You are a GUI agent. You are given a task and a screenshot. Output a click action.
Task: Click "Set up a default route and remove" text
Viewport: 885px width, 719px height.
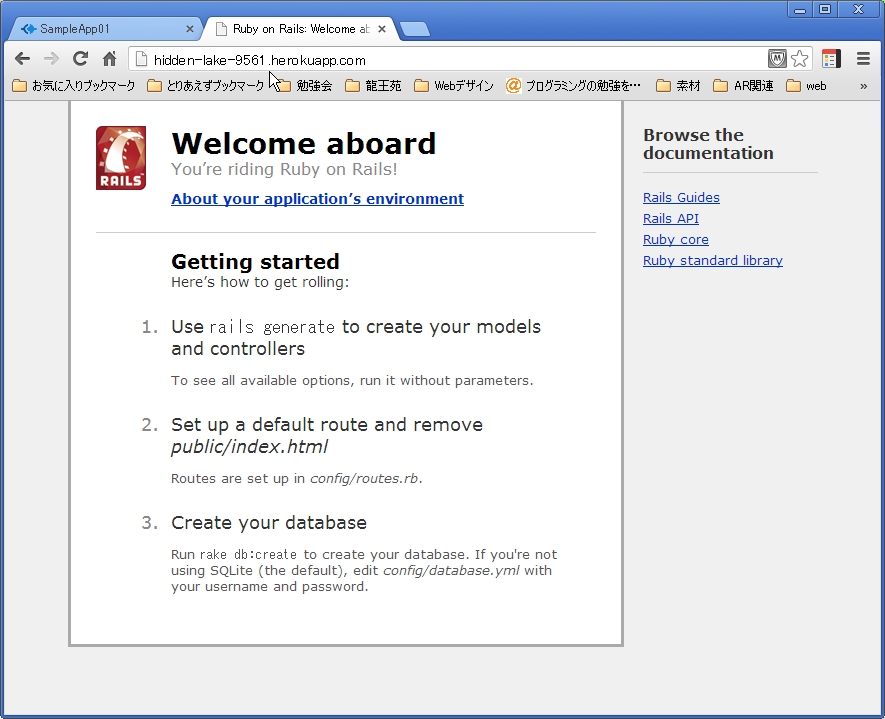coord(327,424)
